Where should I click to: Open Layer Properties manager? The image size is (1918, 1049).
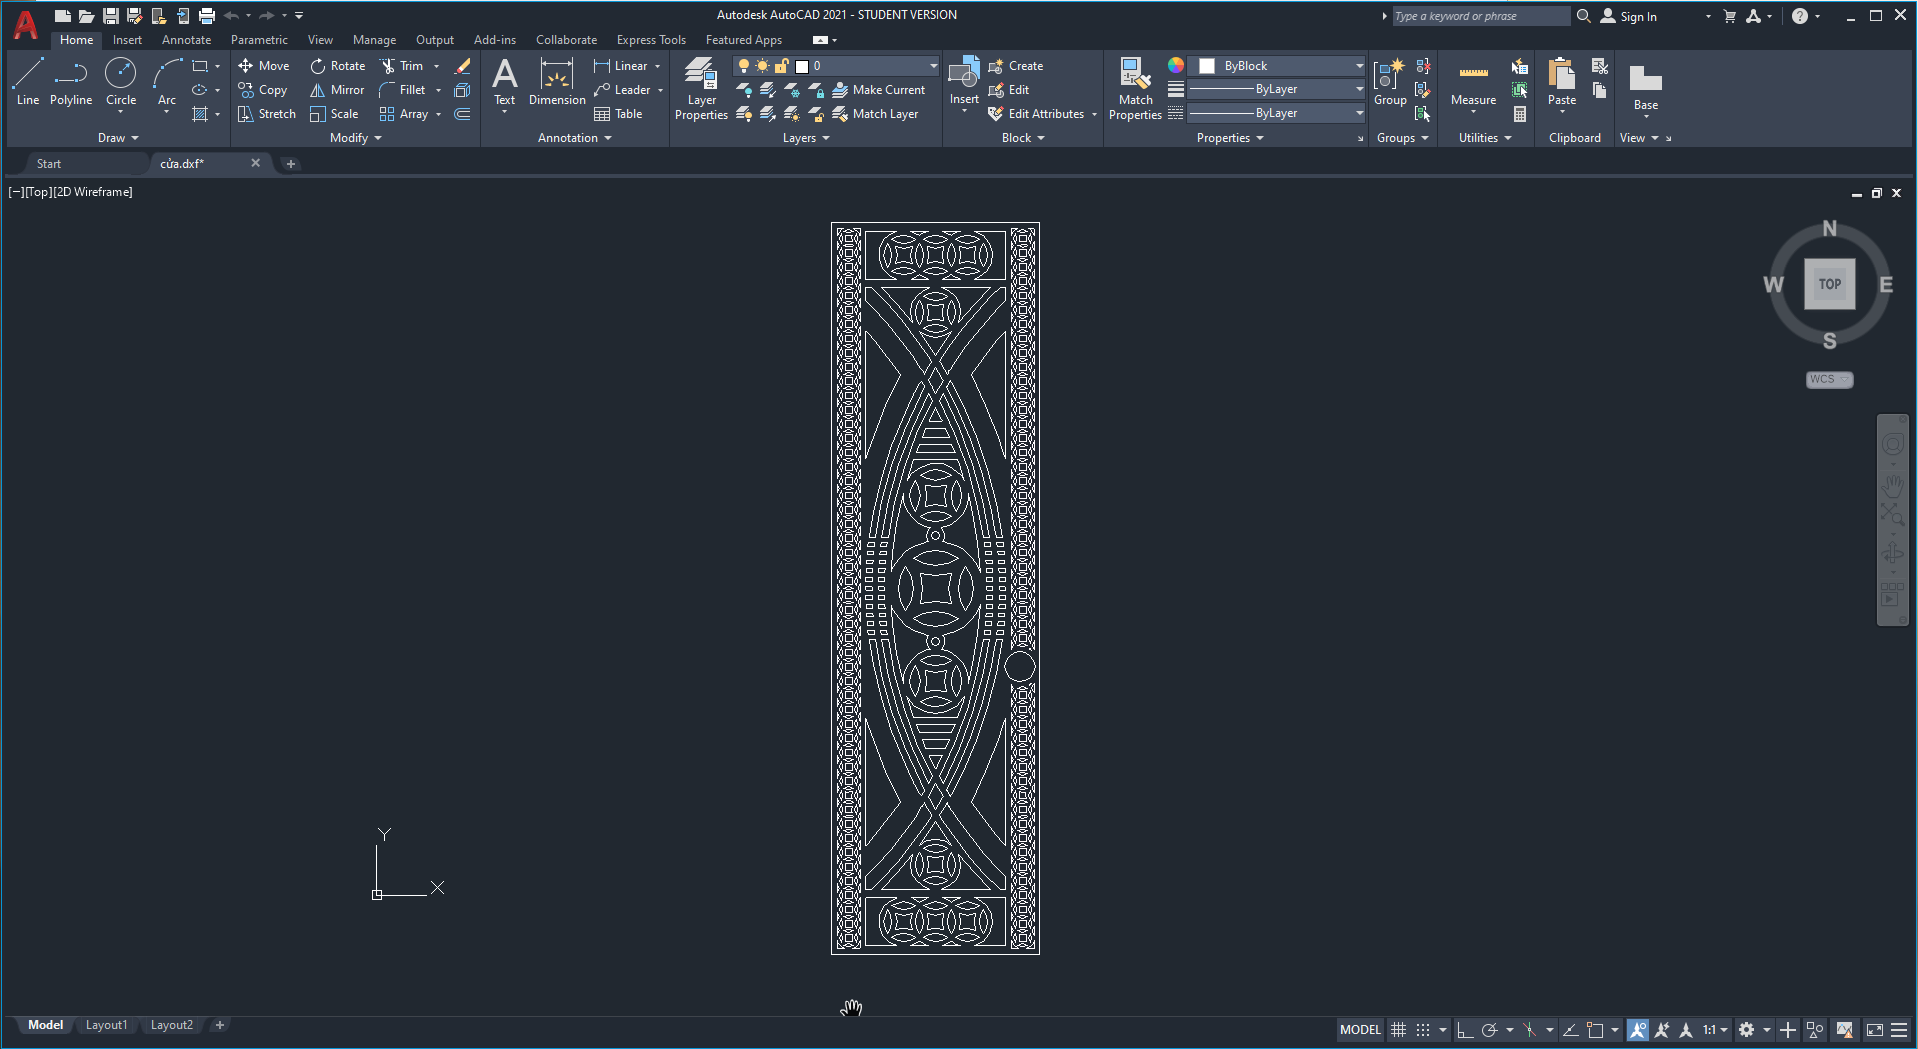(x=701, y=88)
